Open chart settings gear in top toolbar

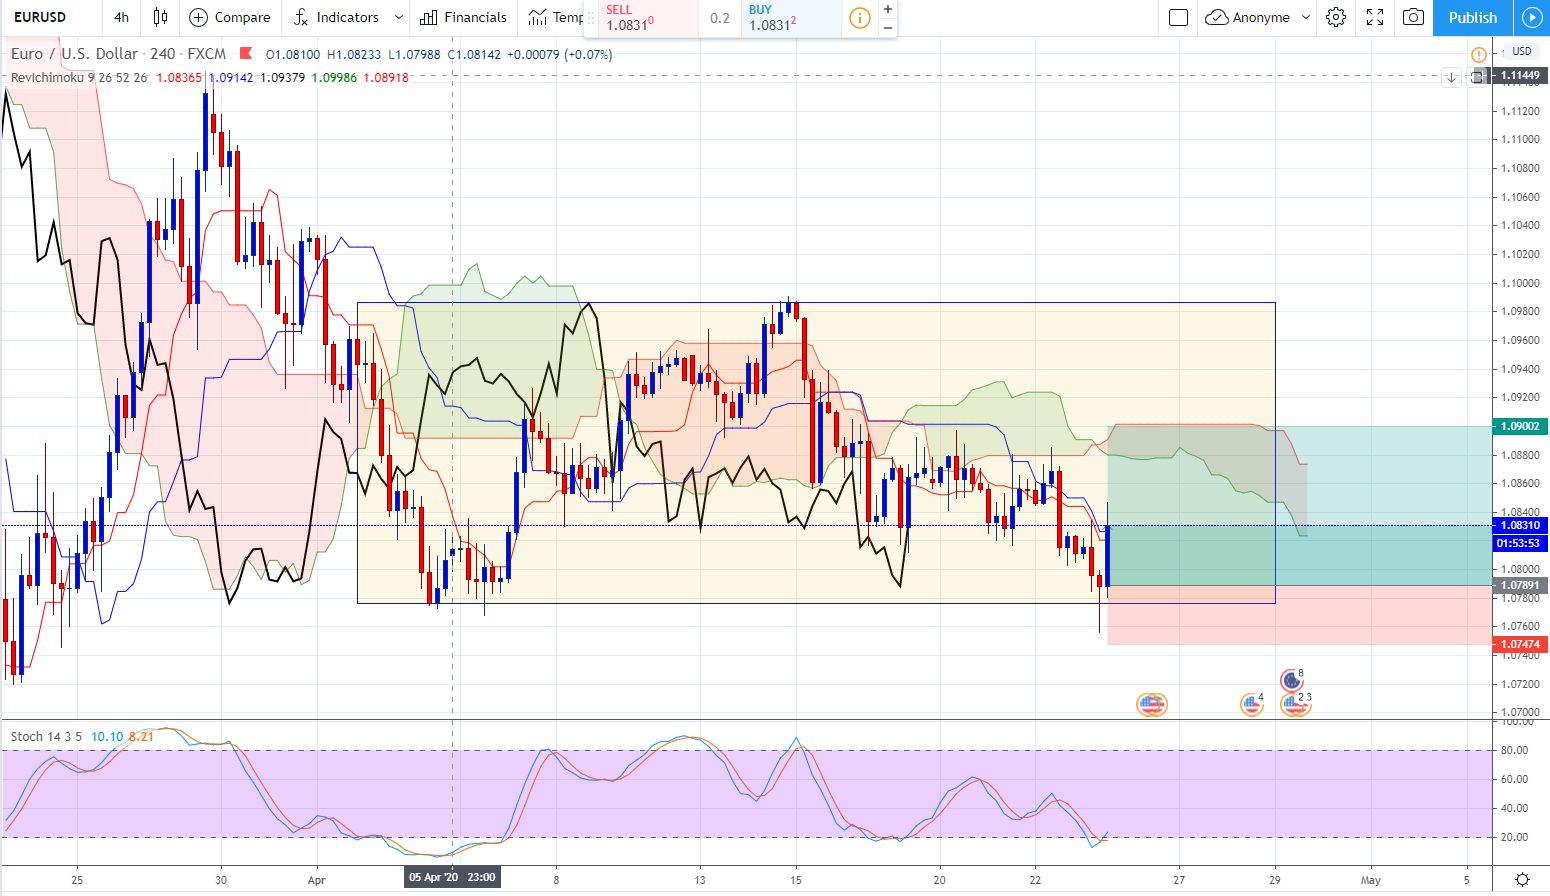tap(1336, 17)
